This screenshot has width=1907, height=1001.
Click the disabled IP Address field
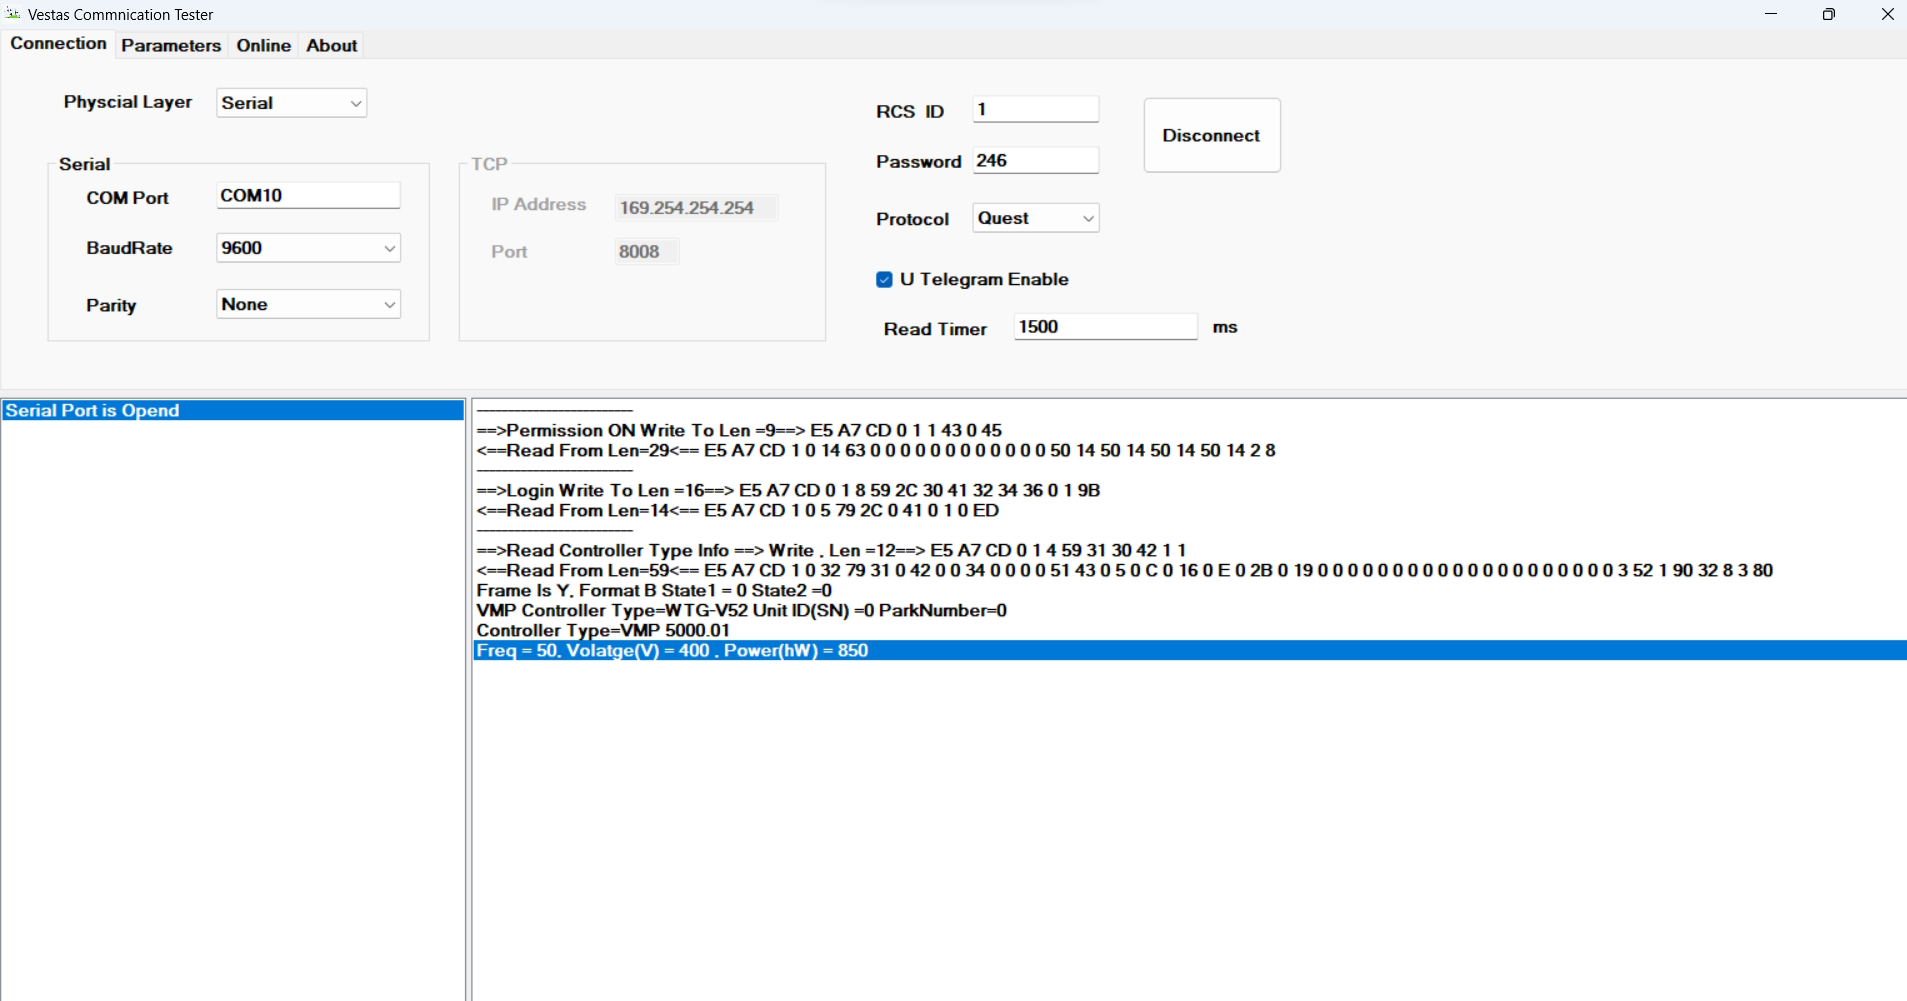click(x=696, y=208)
